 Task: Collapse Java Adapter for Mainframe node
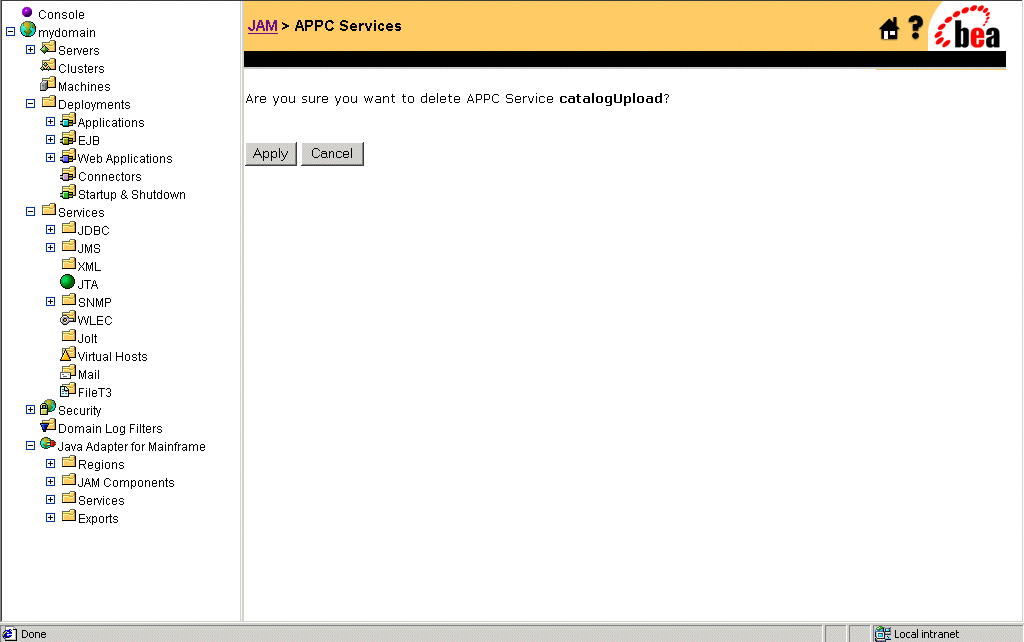pyautogui.click(x=30, y=445)
